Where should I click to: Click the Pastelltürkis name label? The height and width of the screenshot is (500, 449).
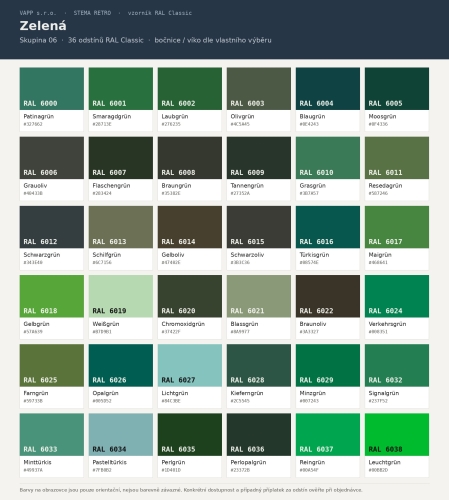coord(109,462)
